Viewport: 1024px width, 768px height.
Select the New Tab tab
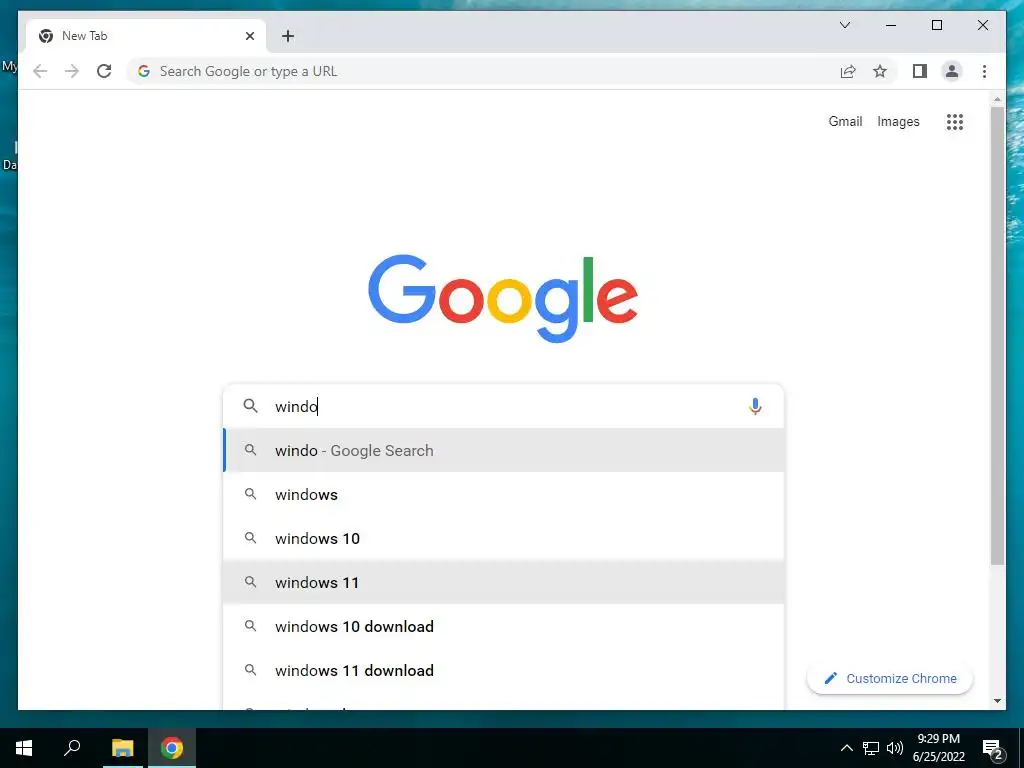point(145,36)
